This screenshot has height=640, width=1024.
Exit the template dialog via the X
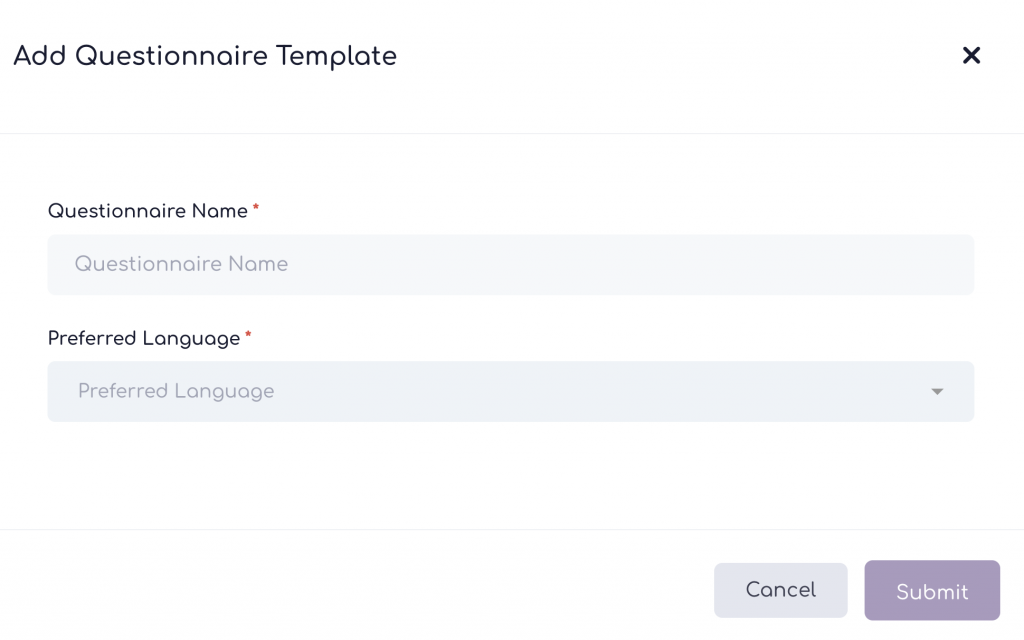(971, 56)
